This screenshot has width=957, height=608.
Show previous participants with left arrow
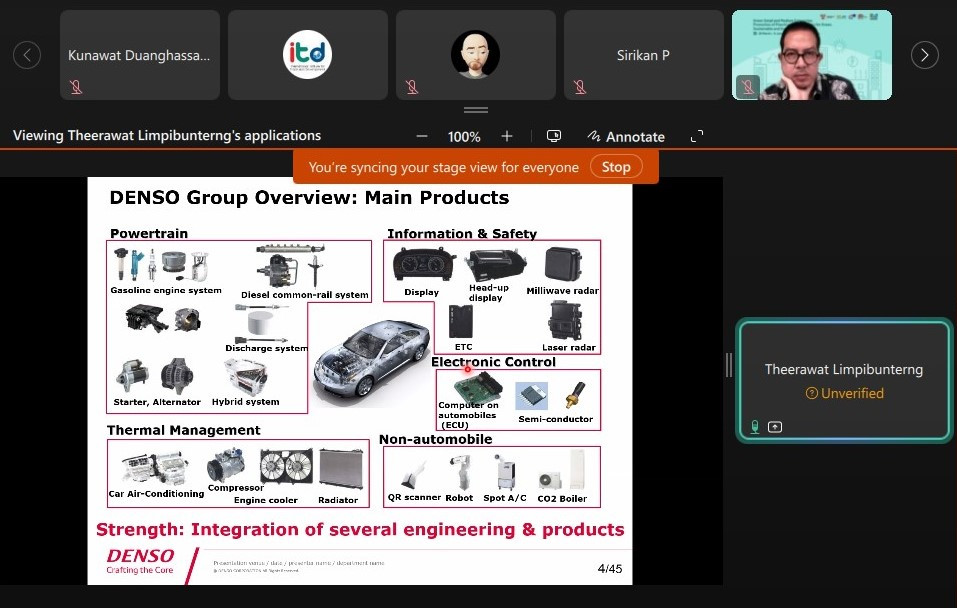27,55
